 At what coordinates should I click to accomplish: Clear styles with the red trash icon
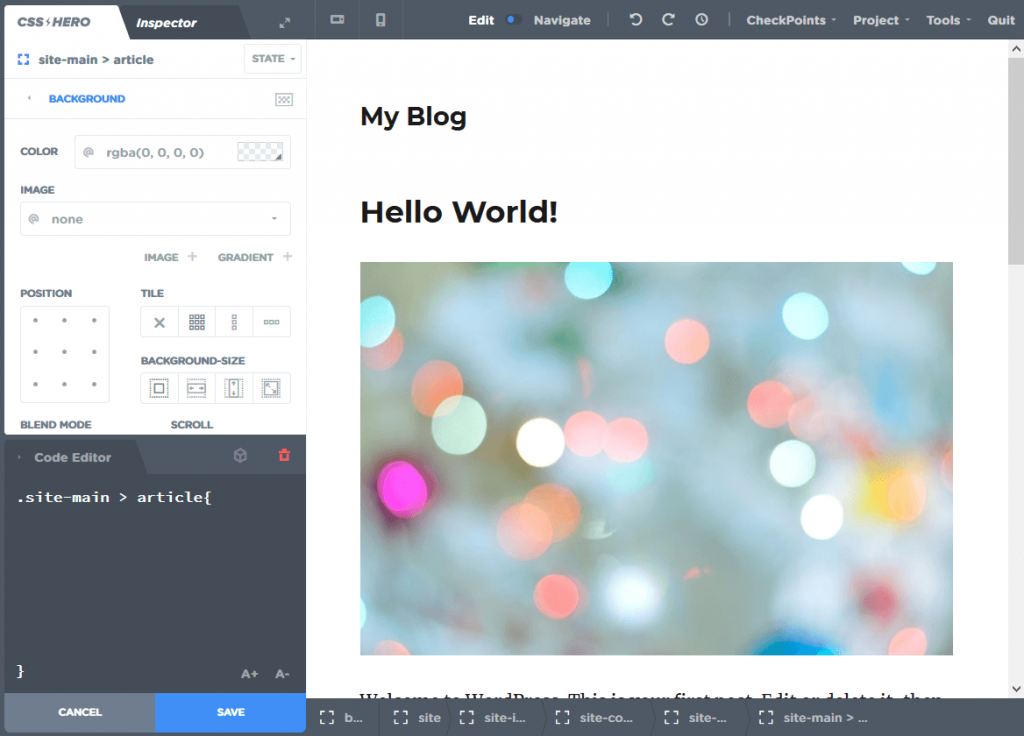[x=284, y=455]
